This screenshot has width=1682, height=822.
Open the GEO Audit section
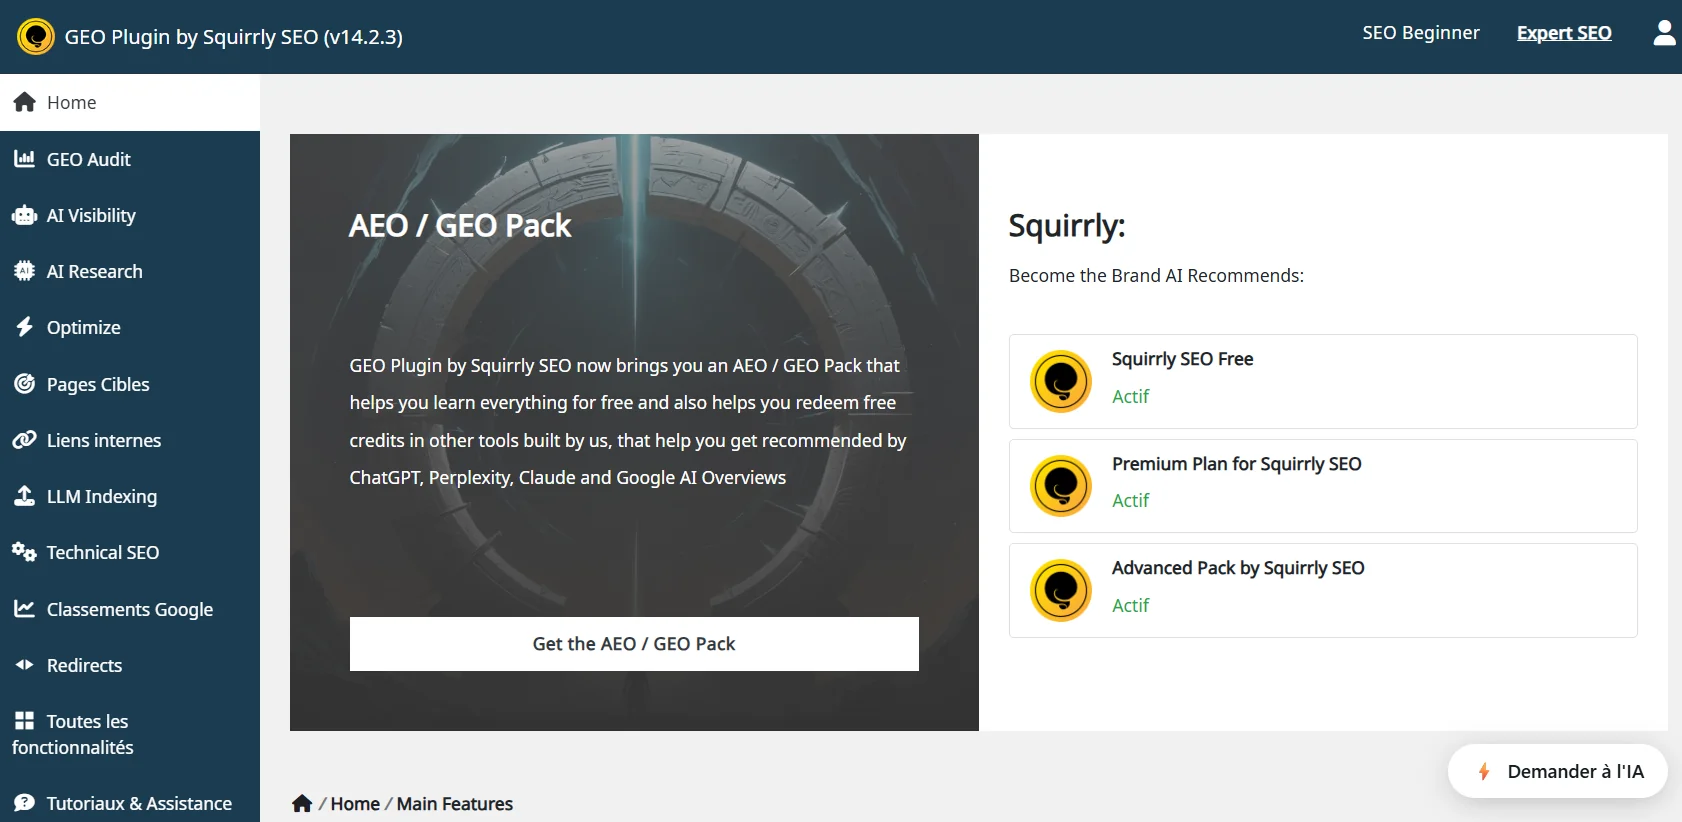130,159
